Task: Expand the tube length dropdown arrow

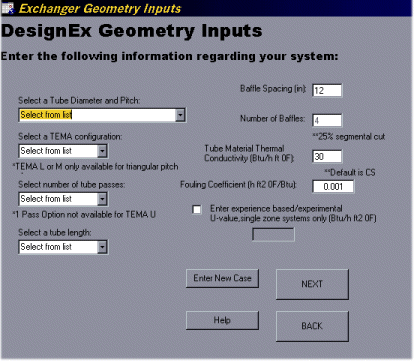Action: click(x=102, y=247)
